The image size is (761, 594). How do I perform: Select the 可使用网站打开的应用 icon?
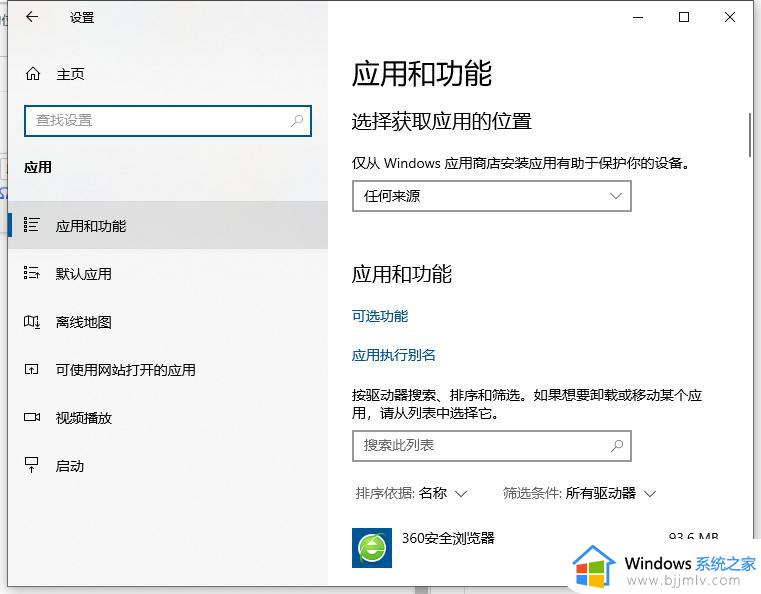click(x=32, y=369)
